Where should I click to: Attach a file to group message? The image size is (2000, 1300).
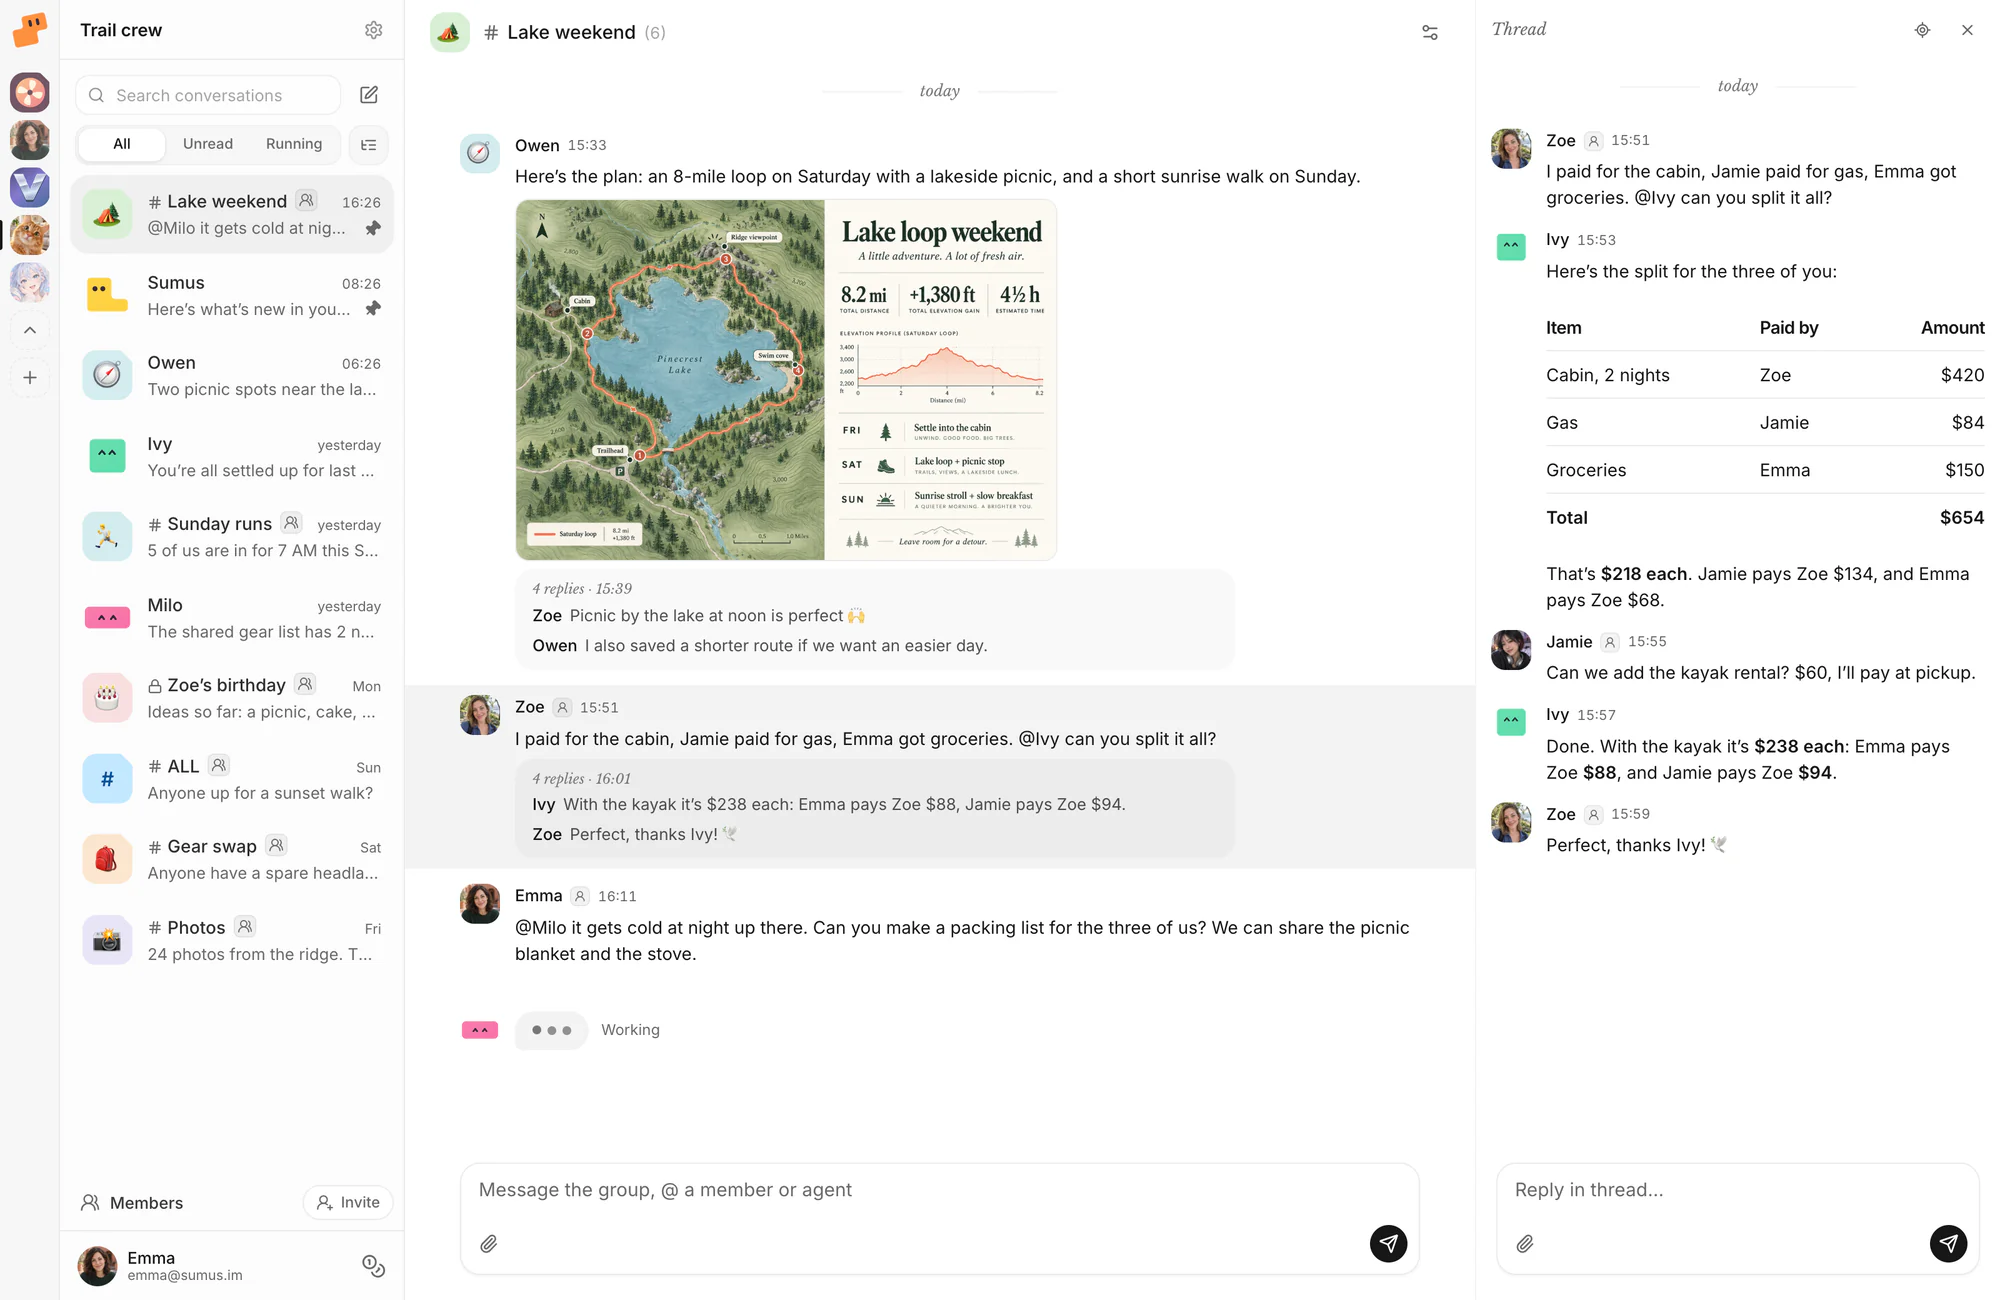click(489, 1244)
